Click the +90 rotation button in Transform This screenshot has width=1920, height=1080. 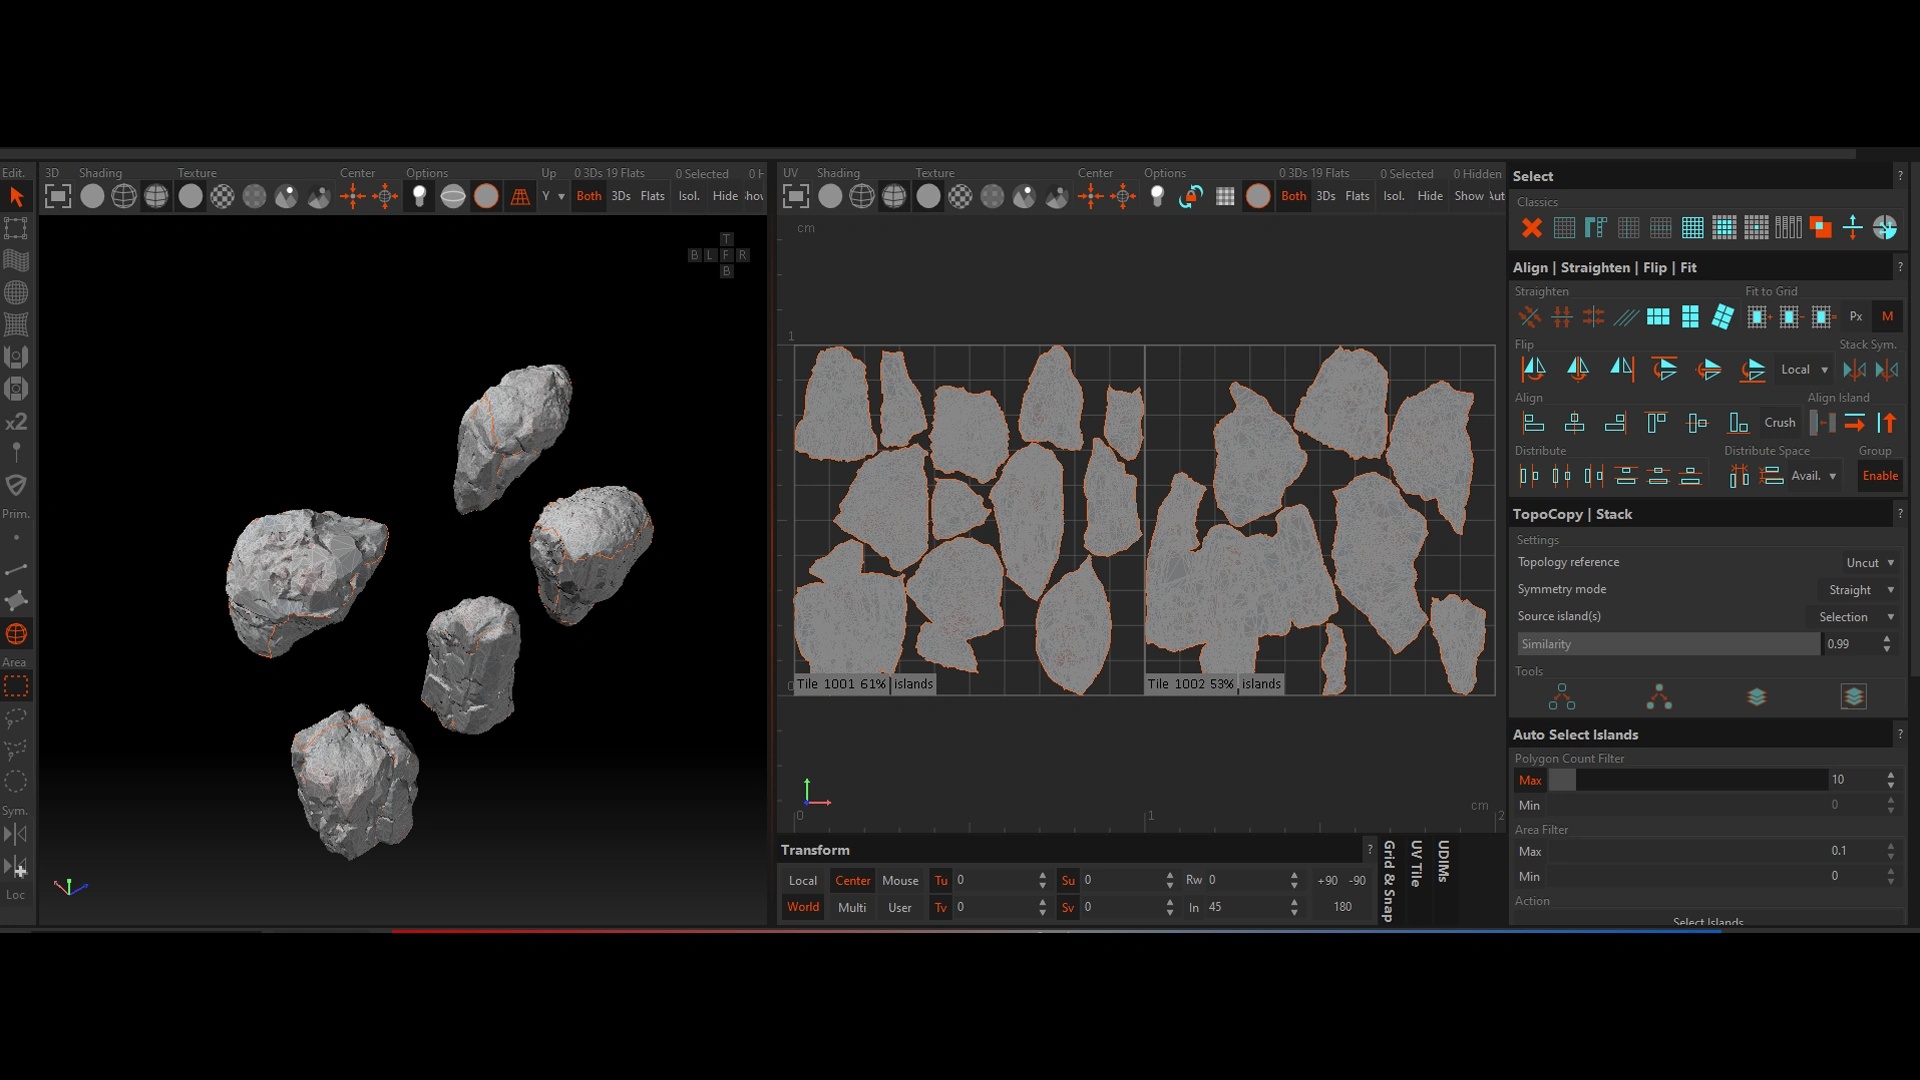(1327, 881)
